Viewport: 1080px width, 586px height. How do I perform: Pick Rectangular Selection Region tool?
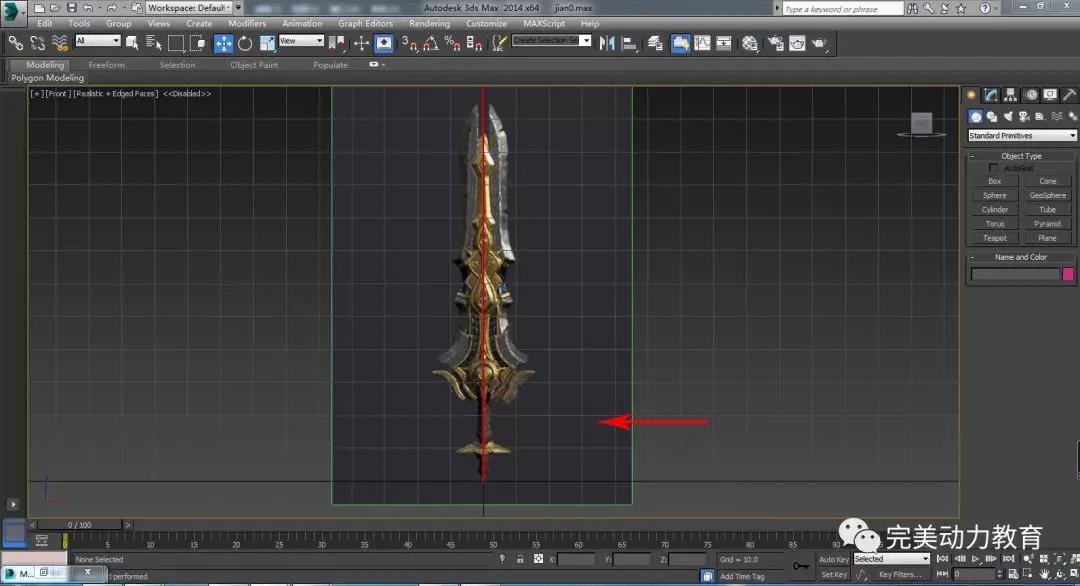(176, 43)
